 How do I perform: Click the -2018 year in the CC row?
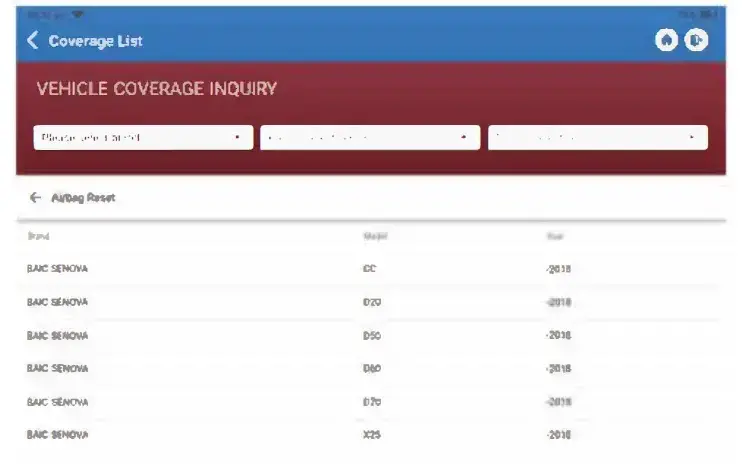(x=558, y=269)
